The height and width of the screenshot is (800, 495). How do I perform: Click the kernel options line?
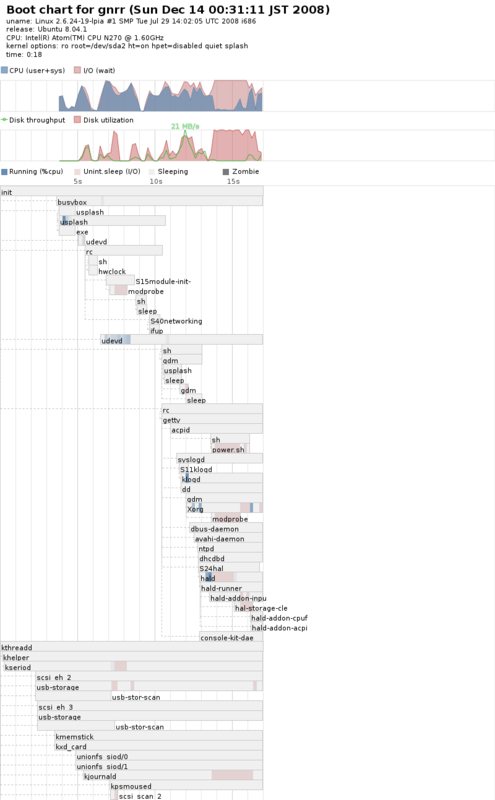point(127,46)
